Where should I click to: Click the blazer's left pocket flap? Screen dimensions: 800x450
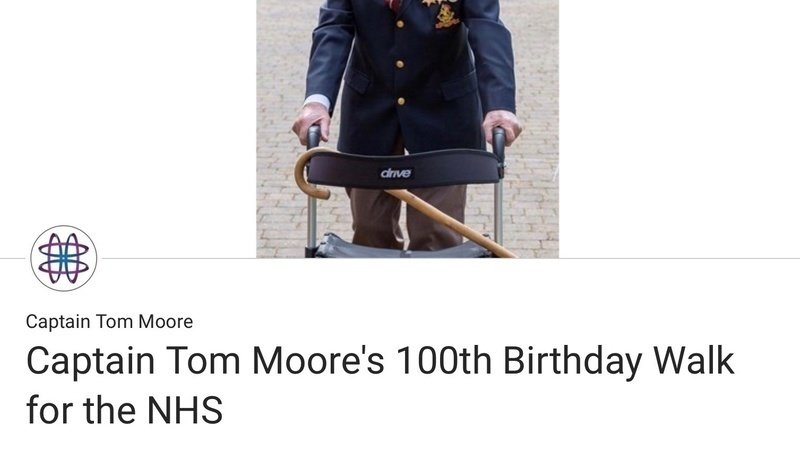(x=357, y=81)
